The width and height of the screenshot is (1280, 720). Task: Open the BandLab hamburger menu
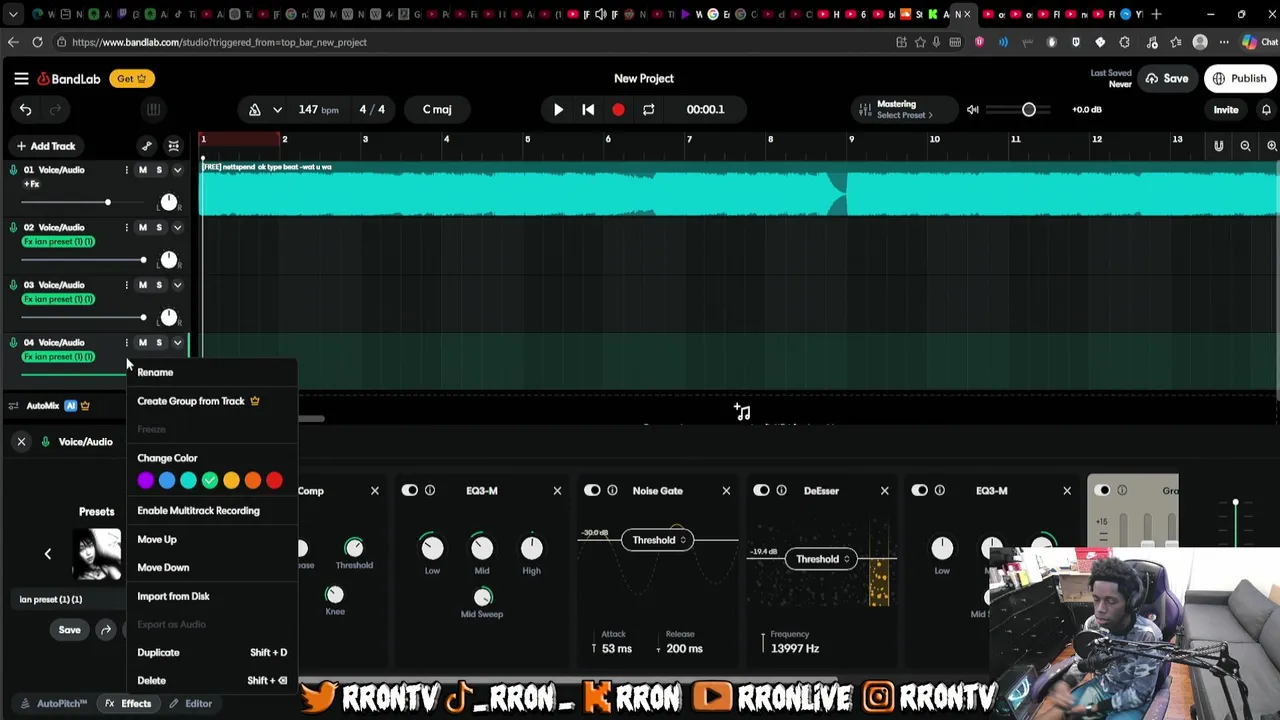[21, 78]
